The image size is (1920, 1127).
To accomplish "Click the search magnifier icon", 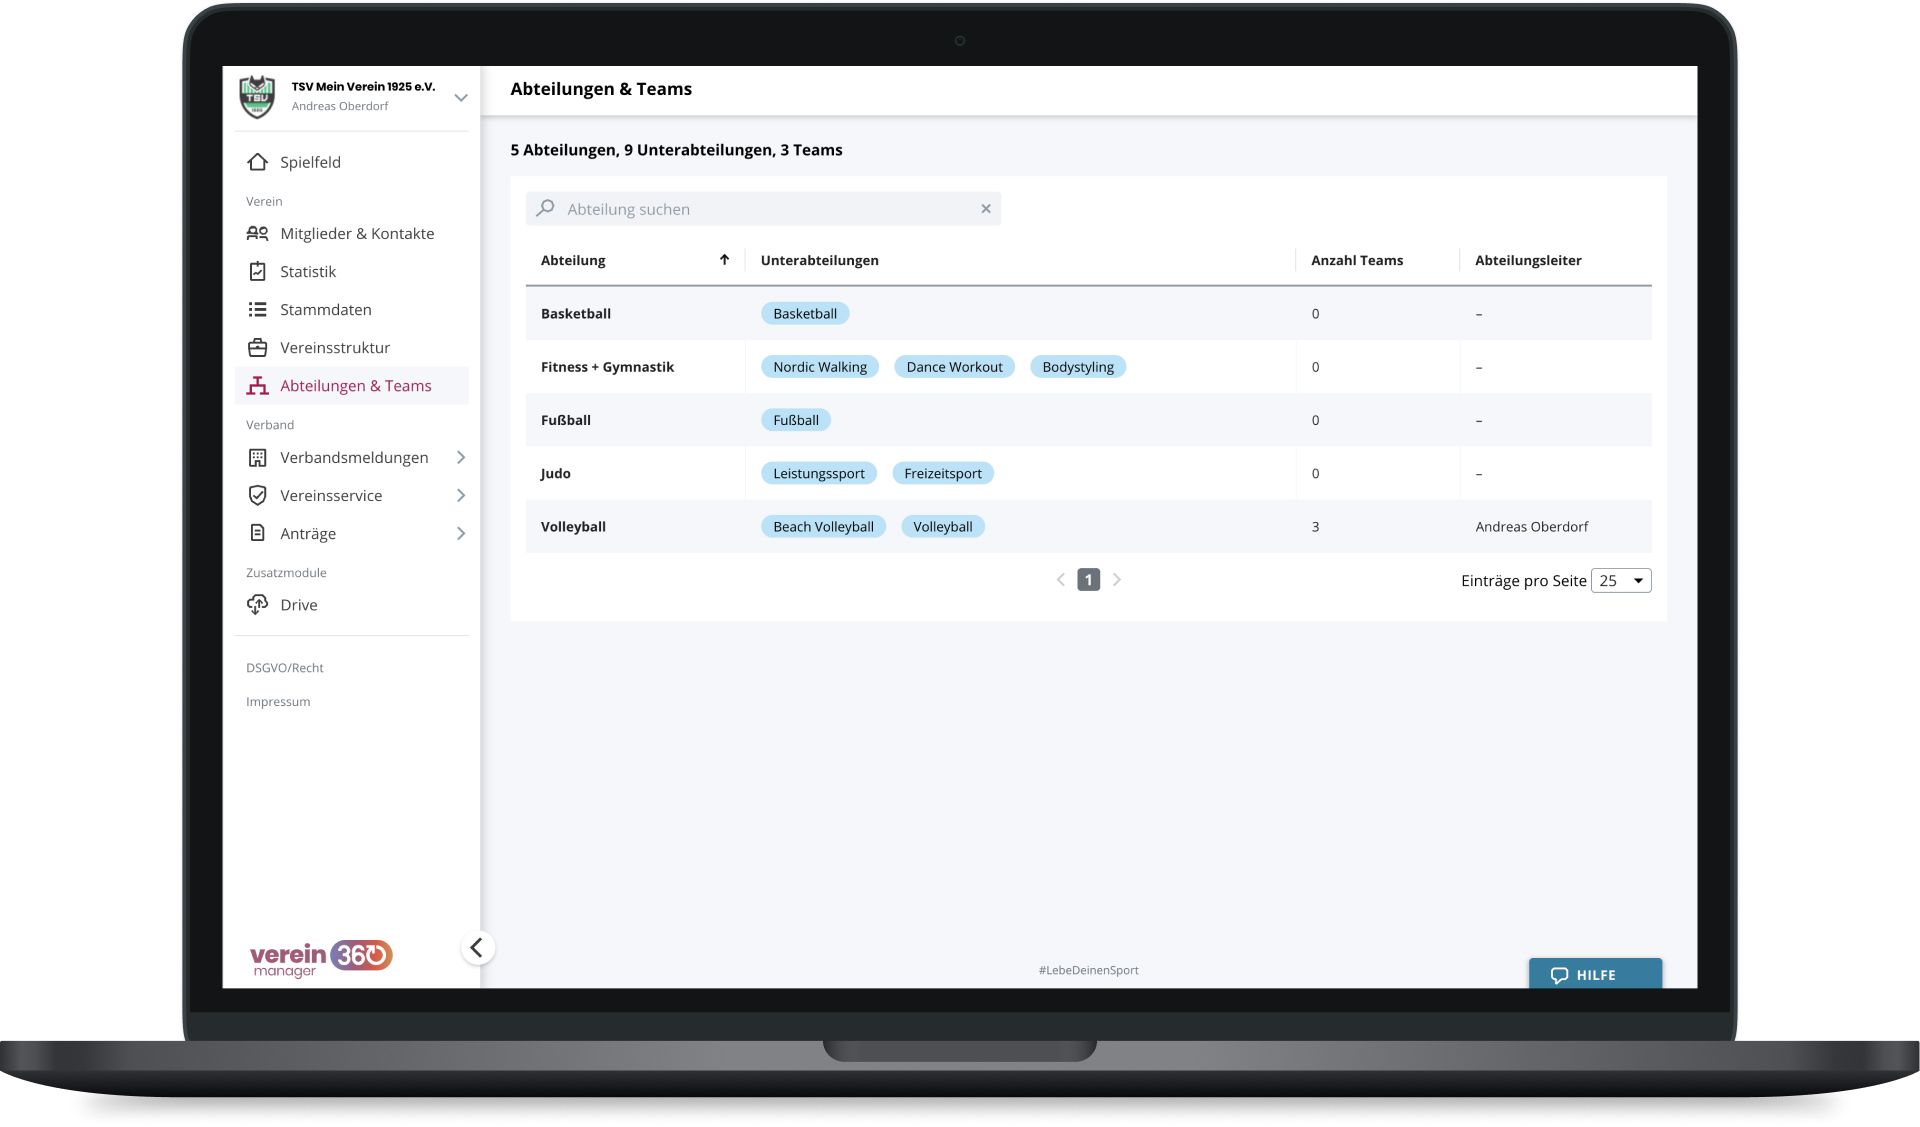I will (545, 208).
